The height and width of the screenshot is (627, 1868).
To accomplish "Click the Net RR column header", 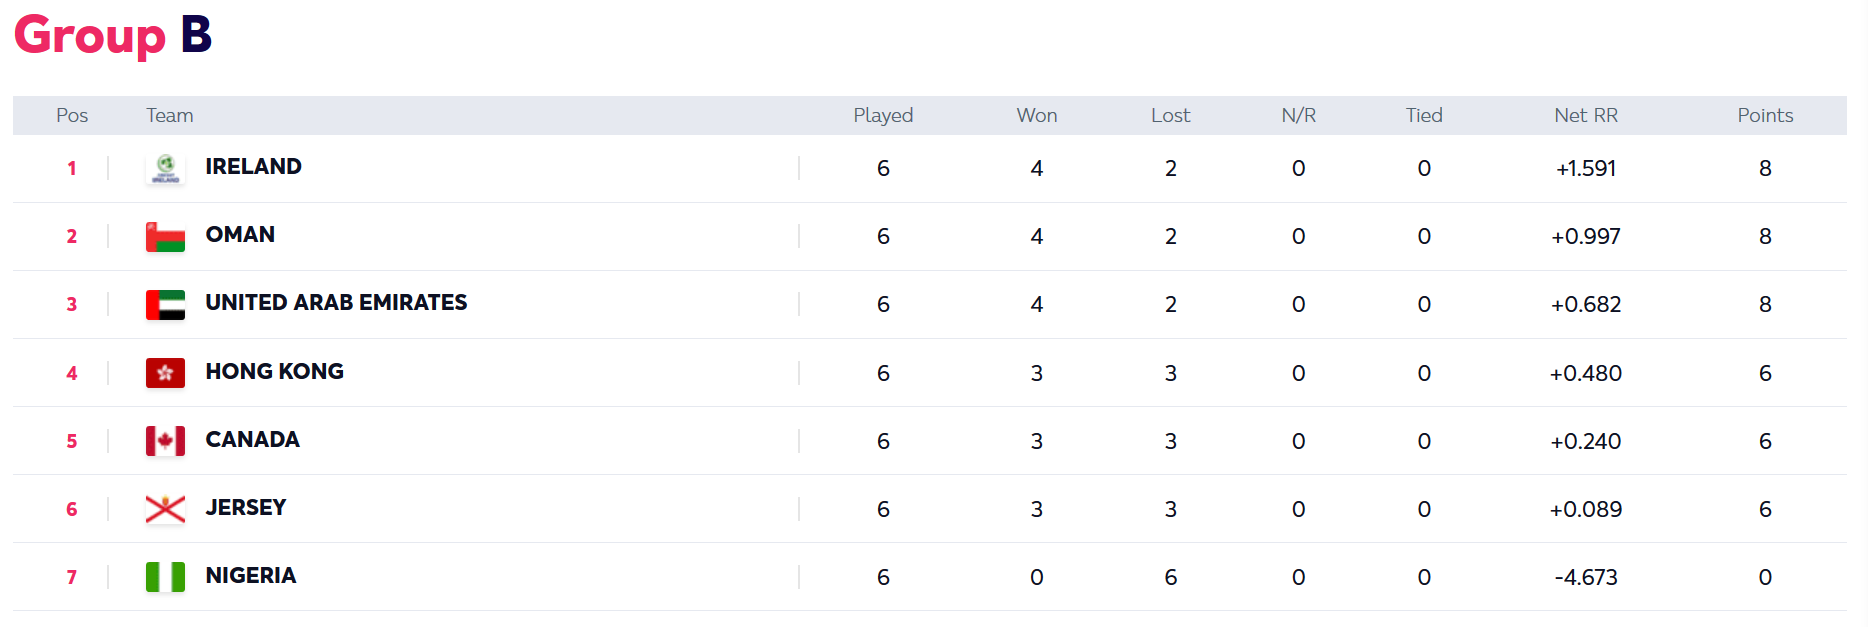I will [1585, 116].
